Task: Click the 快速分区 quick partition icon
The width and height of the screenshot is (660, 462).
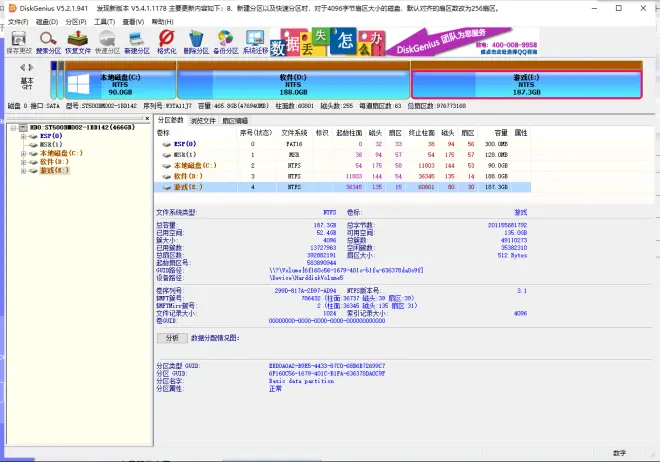Action: (x=107, y=42)
